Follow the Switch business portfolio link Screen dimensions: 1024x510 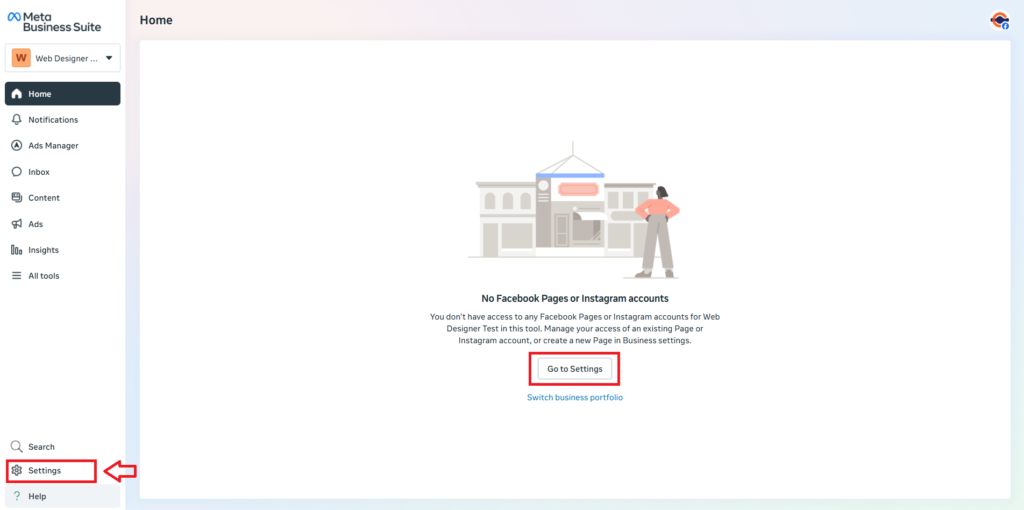click(575, 397)
